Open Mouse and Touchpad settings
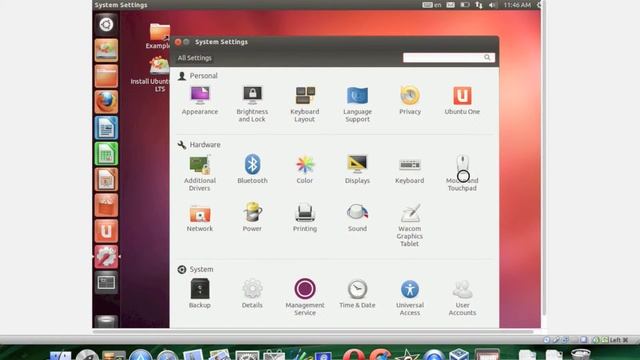Viewport: 640px width, 360px height. [462, 173]
